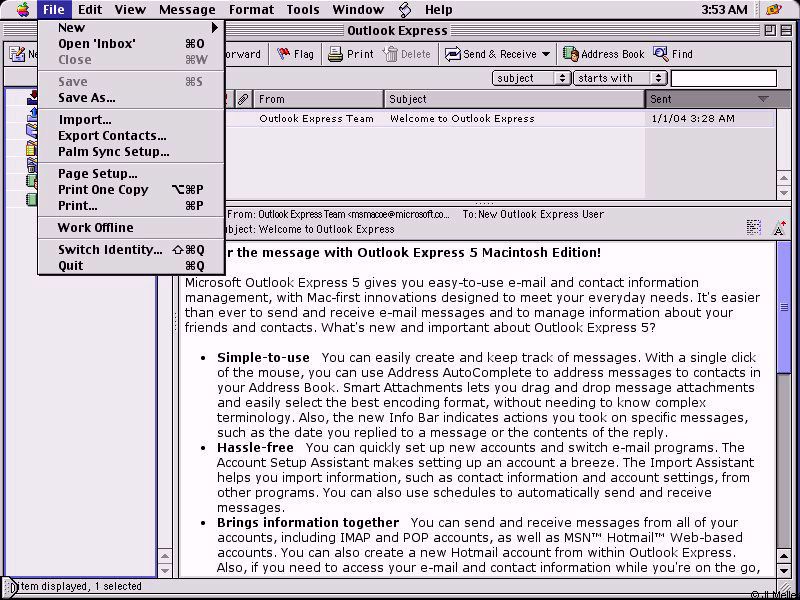Toggle Sent column sort order arrow
The height and width of the screenshot is (600, 800).
pos(763,99)
